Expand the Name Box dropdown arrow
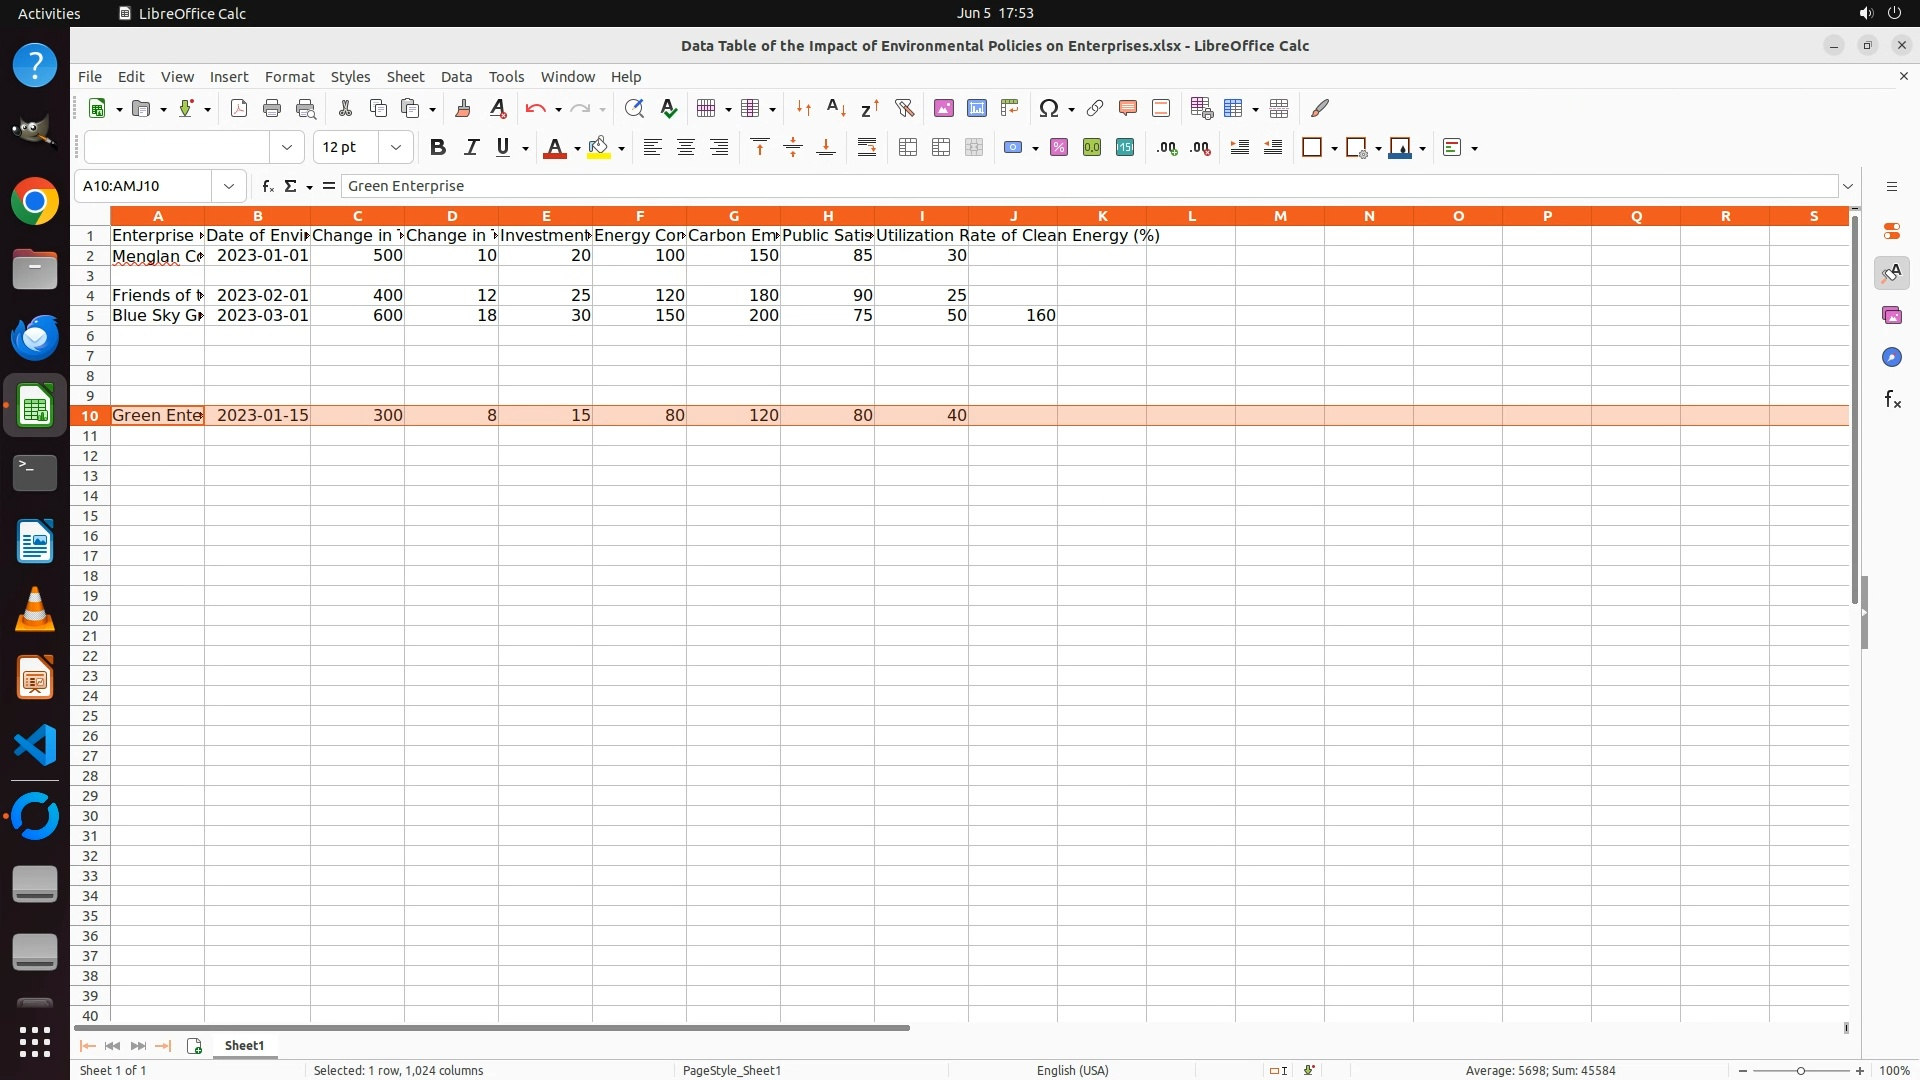This screenshot has height=1080, width=1920. [229, 186]
